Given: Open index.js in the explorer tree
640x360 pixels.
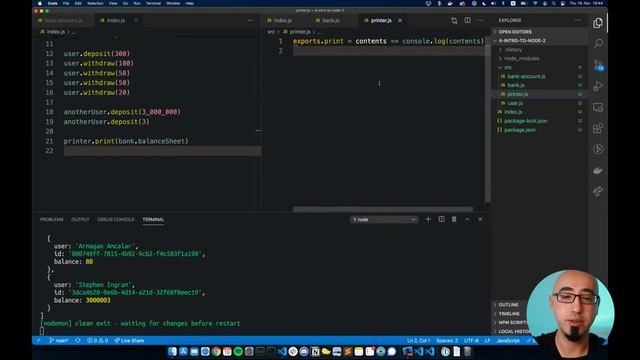Looking at the screenshot, I should 513,112.
